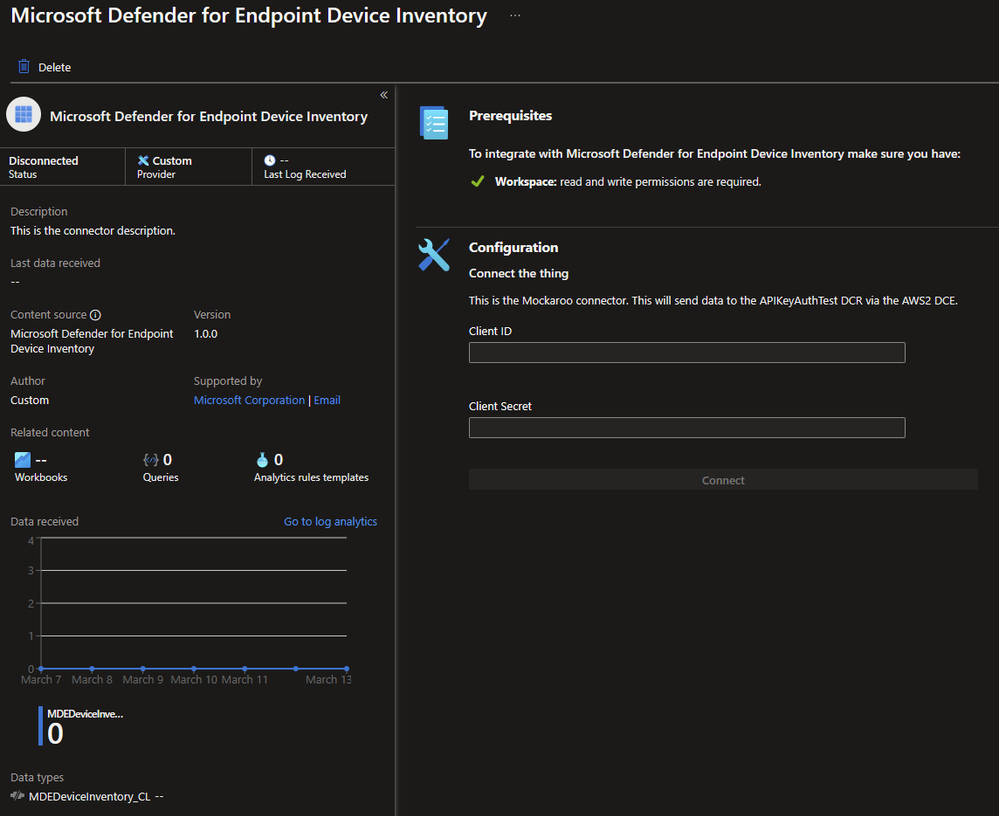Screen dimensions: 999x816
Task: Click the connector grid logo icon
Action: (24, 114)
